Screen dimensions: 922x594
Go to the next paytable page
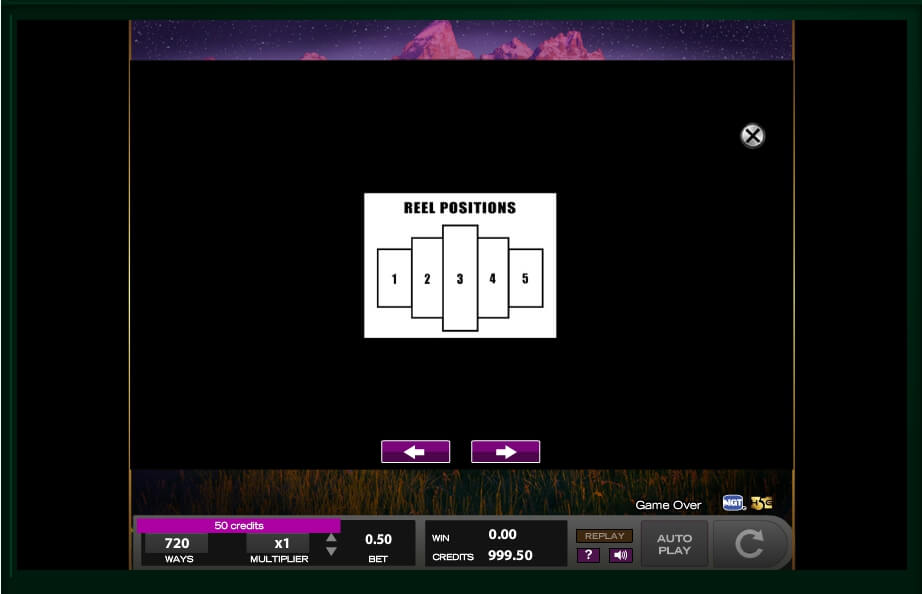pos(505,452)
